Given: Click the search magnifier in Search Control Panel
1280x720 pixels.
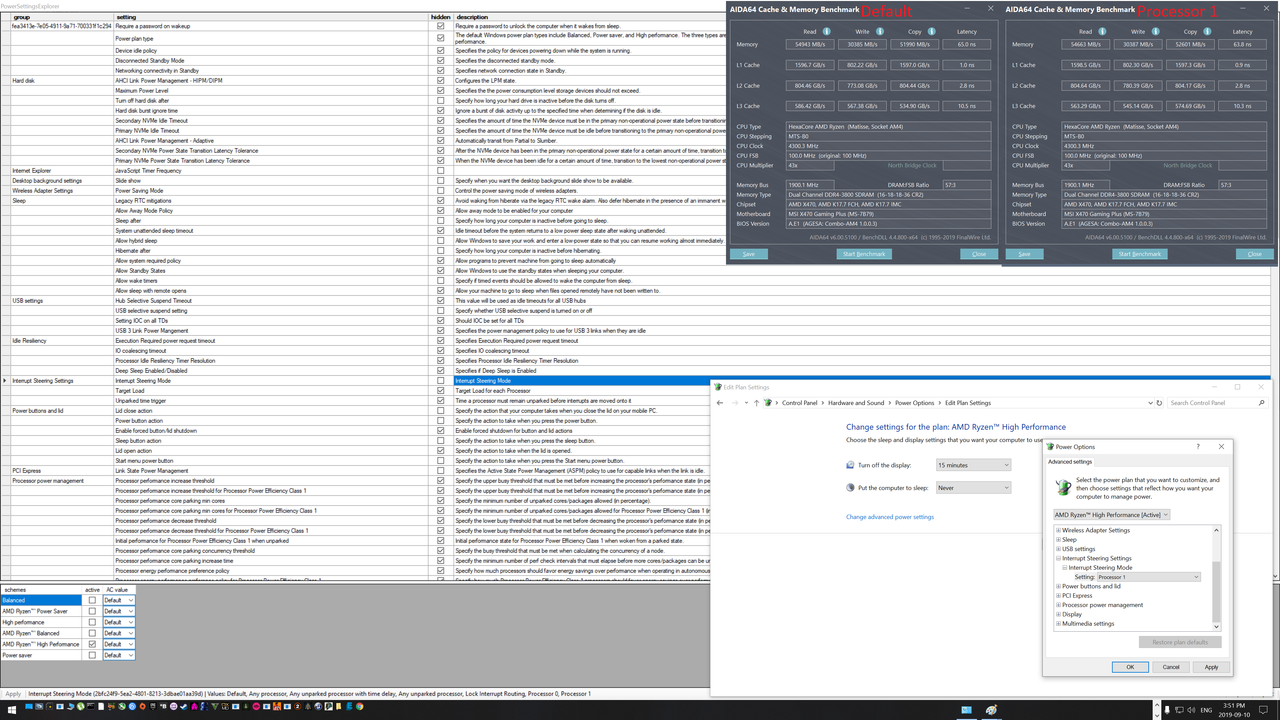Looking at the screenshot, I should [x=1262, y=403].
